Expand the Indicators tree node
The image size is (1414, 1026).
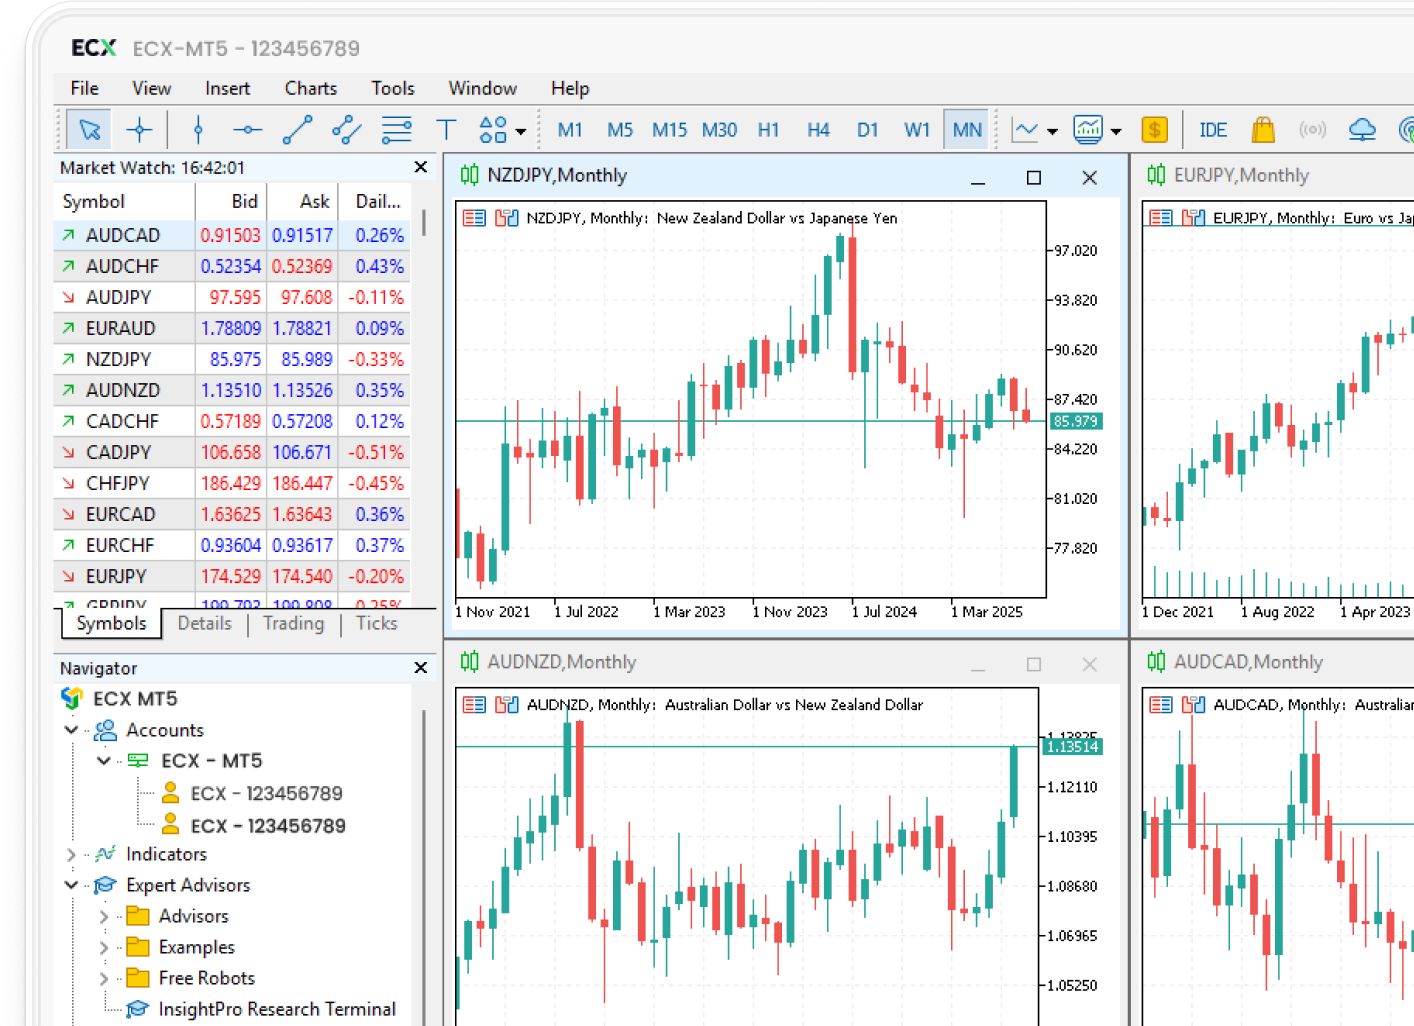[x=71, y=855]
